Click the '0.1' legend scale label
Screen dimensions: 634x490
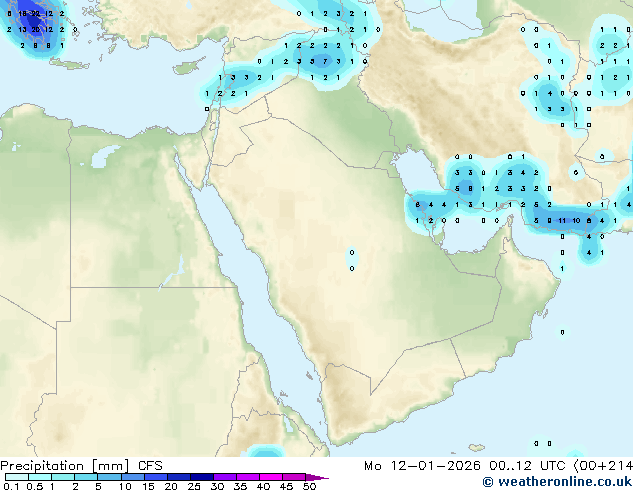click(x=11, y=486)
